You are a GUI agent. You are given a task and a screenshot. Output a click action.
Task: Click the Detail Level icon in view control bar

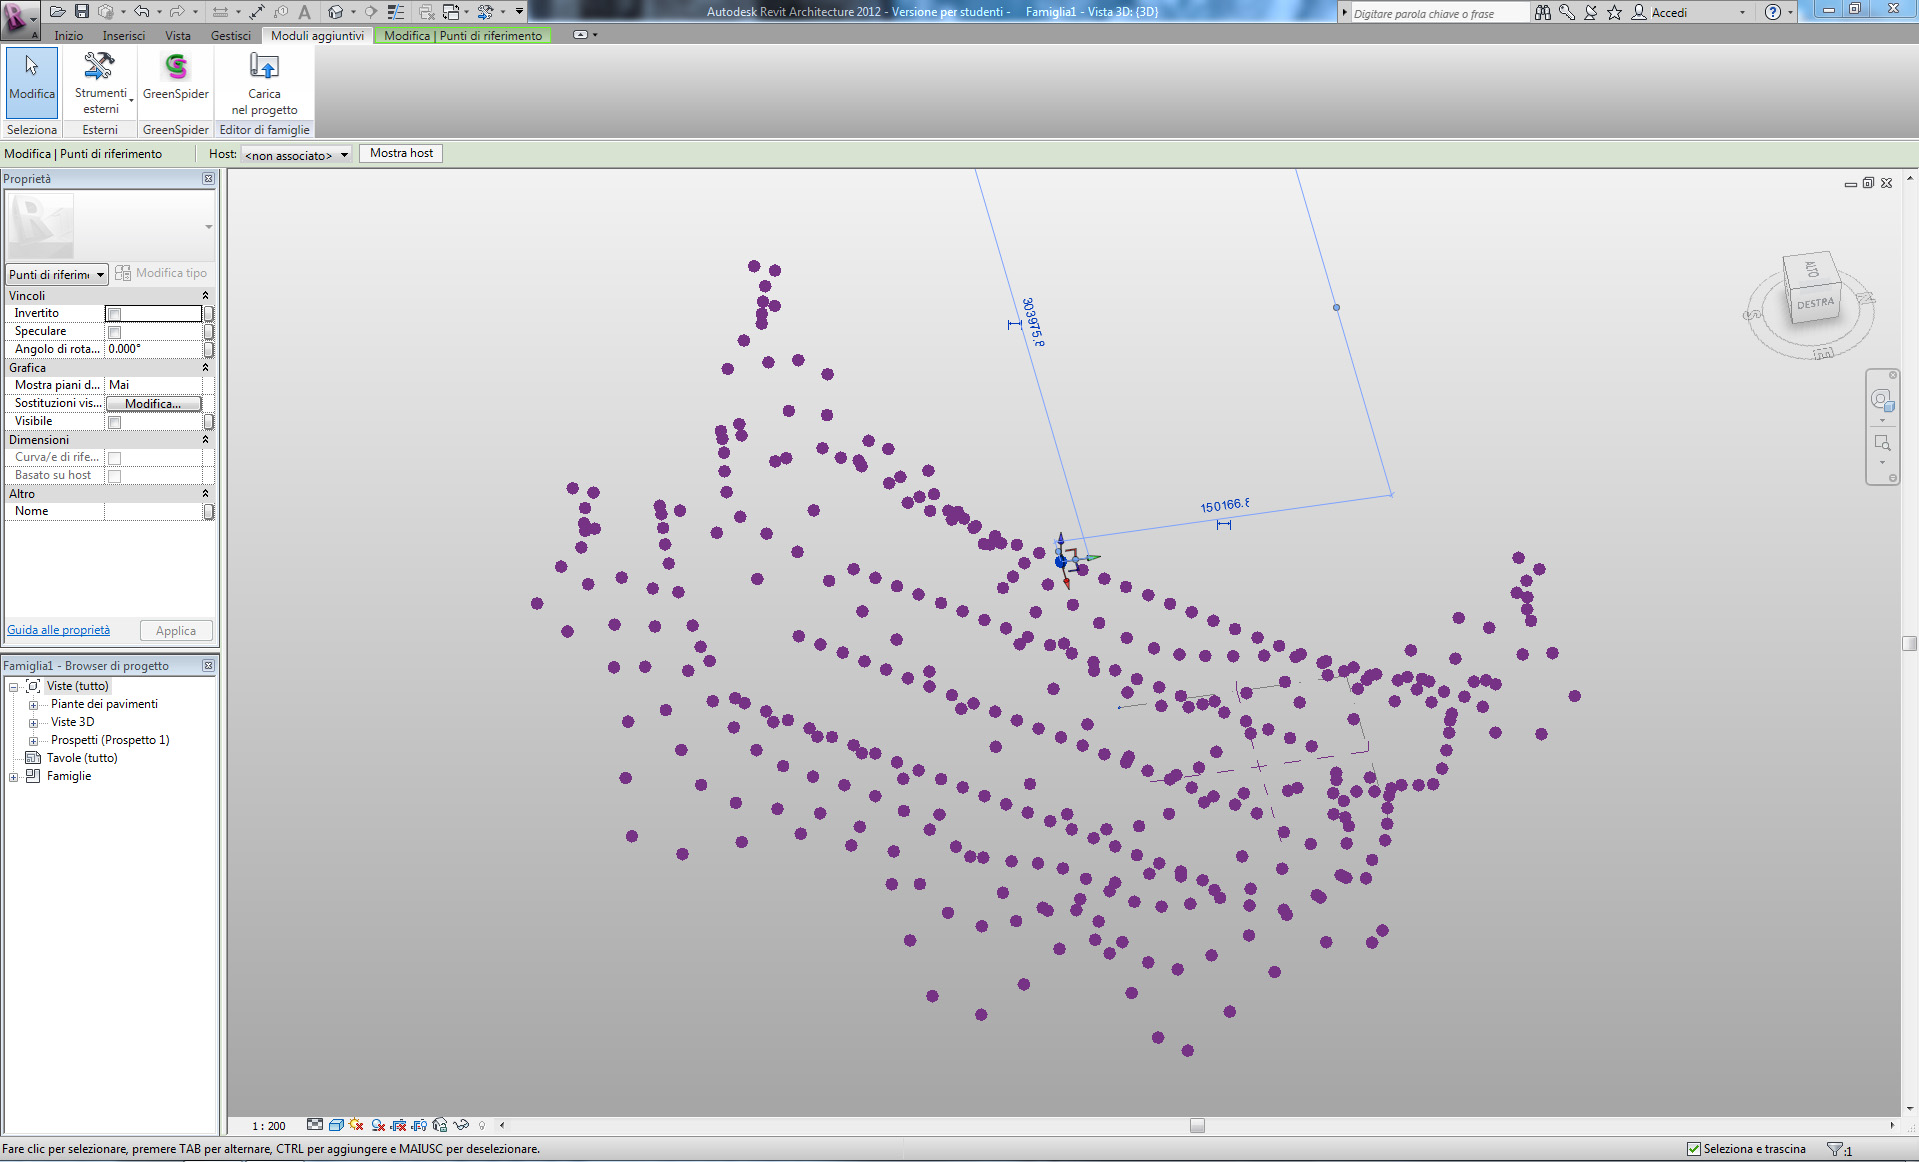pyautogui.click(x=315, y=1125)
